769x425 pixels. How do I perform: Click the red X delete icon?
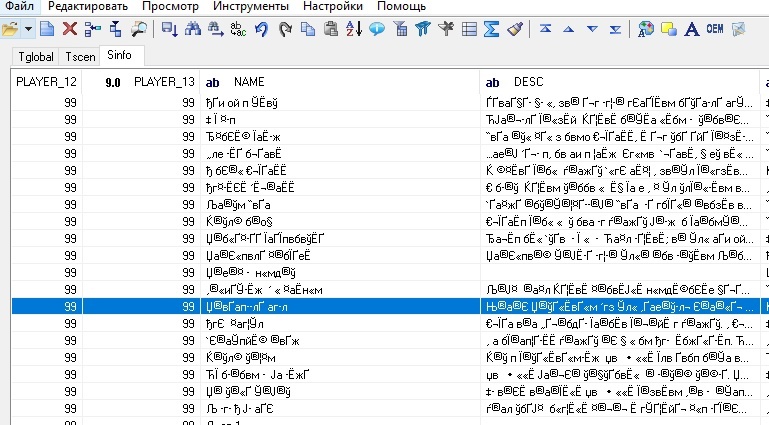[69, 29]
